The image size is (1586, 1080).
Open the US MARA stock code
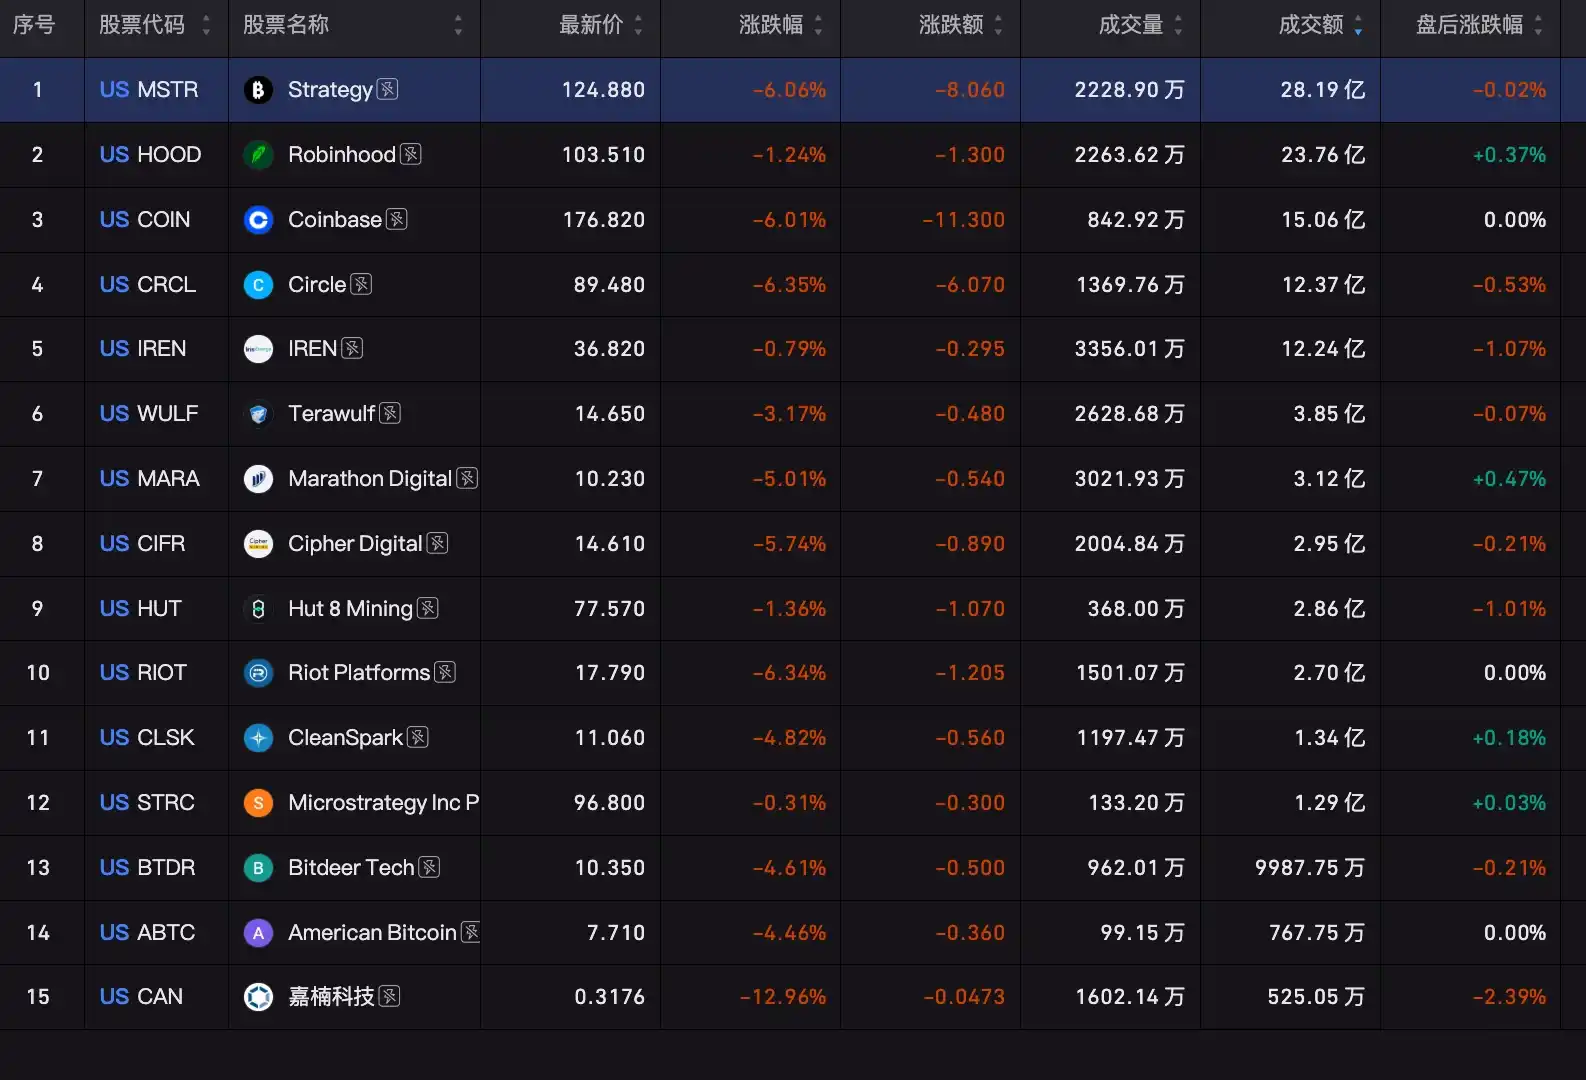(x=150, y=479)
